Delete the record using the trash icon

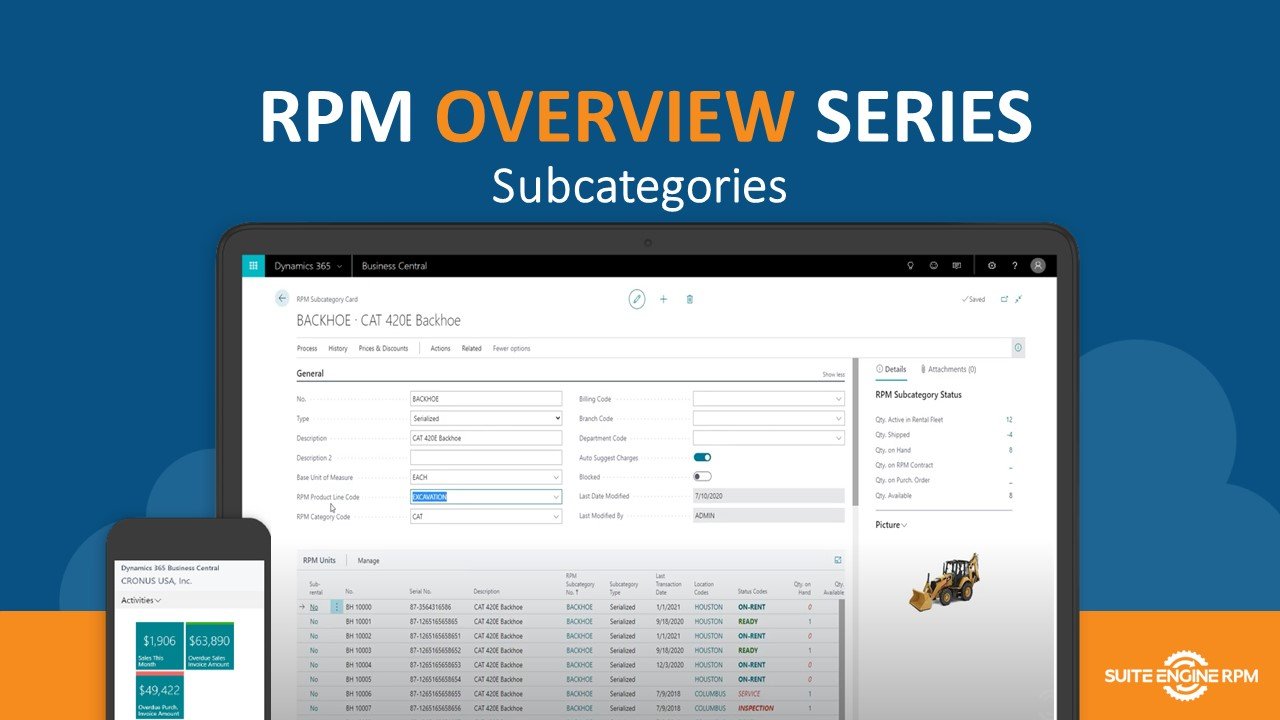click(x=689, y=299)
